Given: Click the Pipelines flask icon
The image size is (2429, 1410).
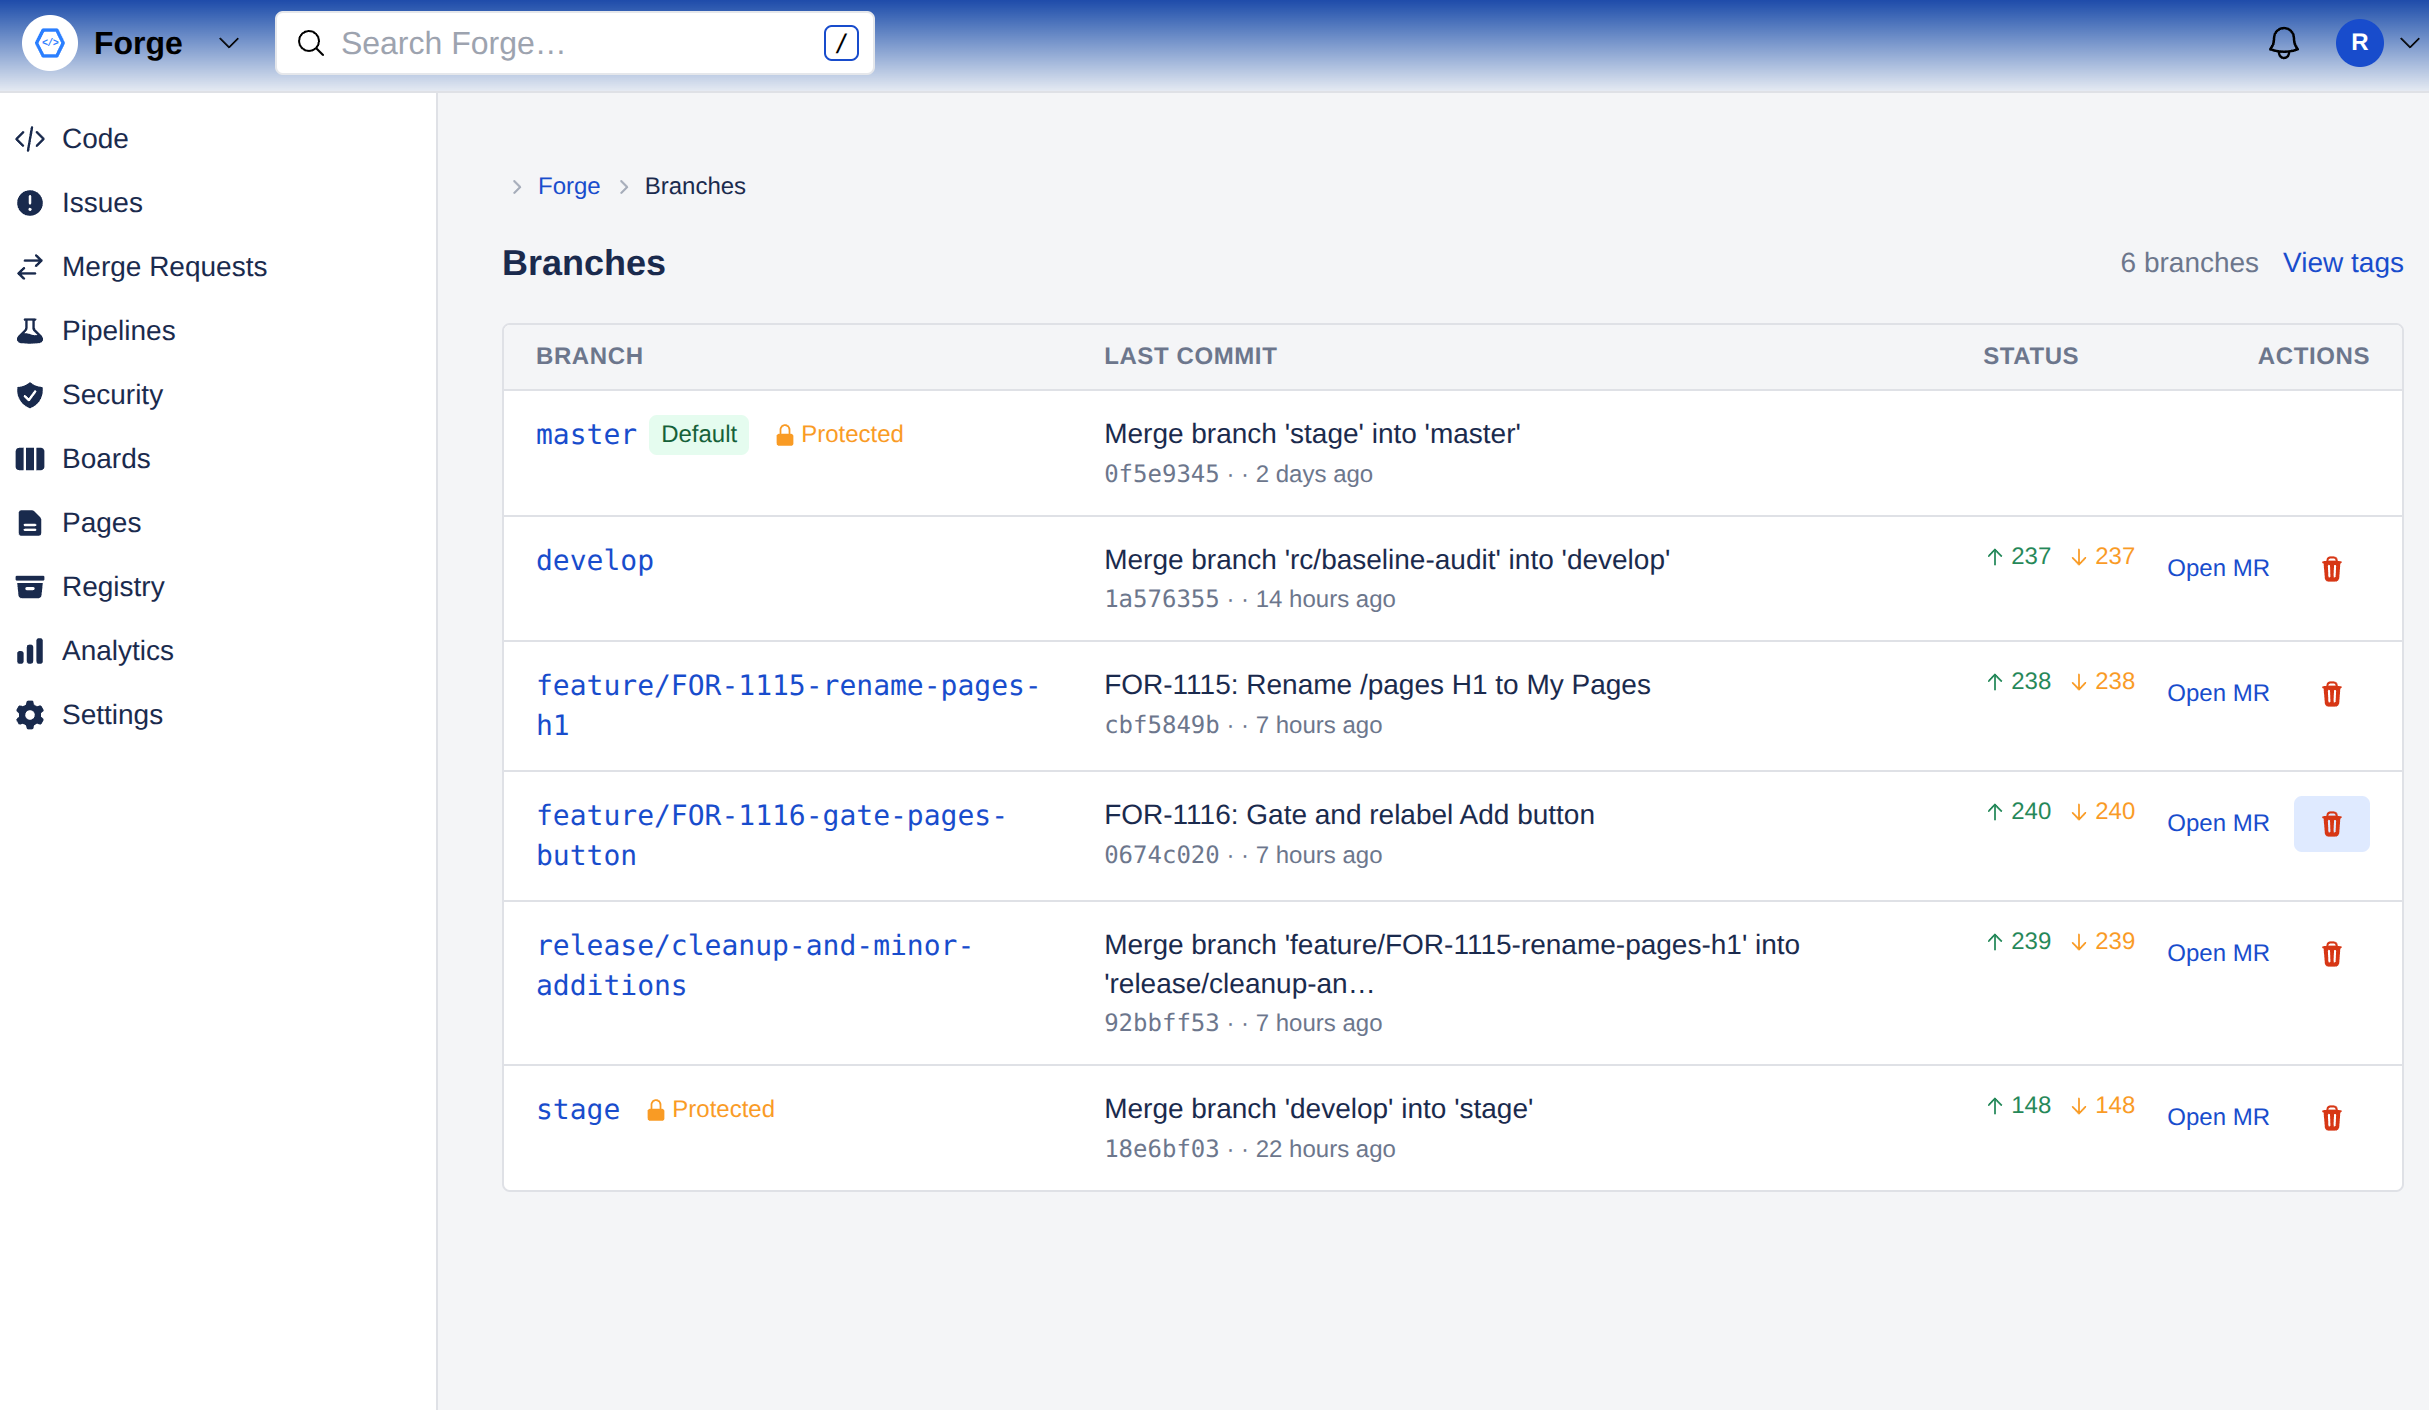Looking at the screenshot, I should coord(30,331).
